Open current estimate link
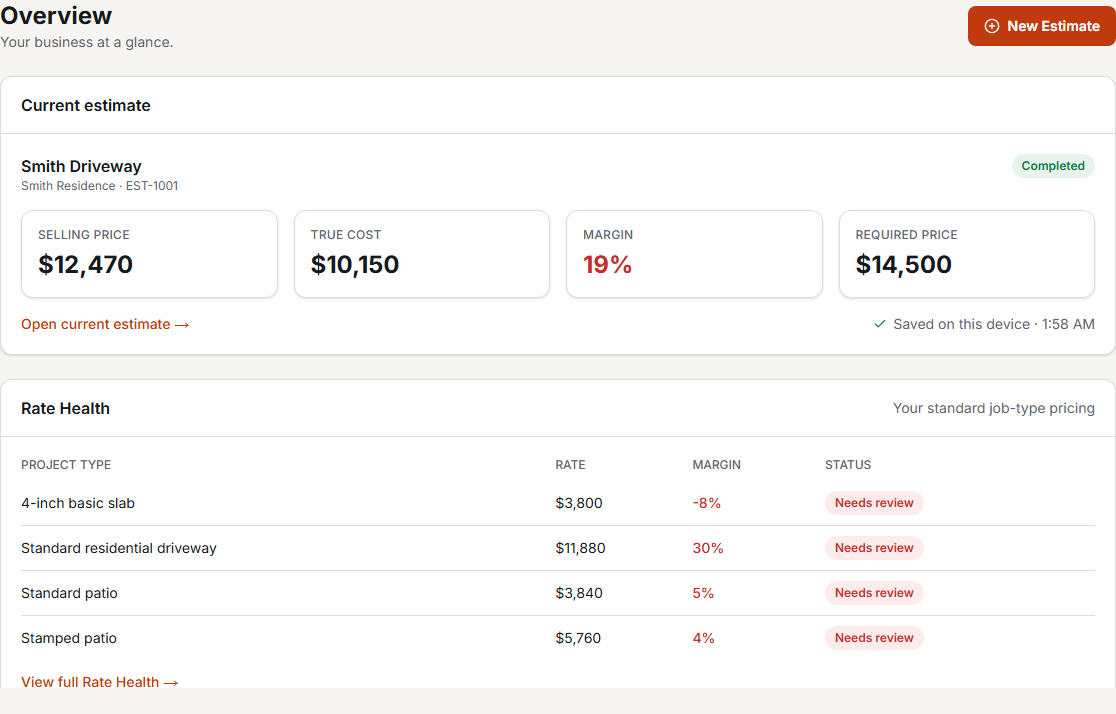This screenshot has width=1116, height=714. pos(105,325)
